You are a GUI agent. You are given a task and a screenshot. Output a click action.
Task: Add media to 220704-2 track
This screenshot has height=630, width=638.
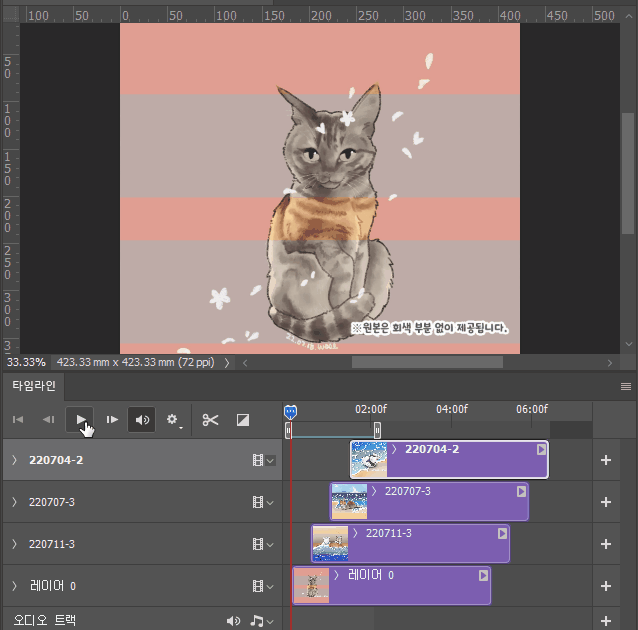coord(606,460)
